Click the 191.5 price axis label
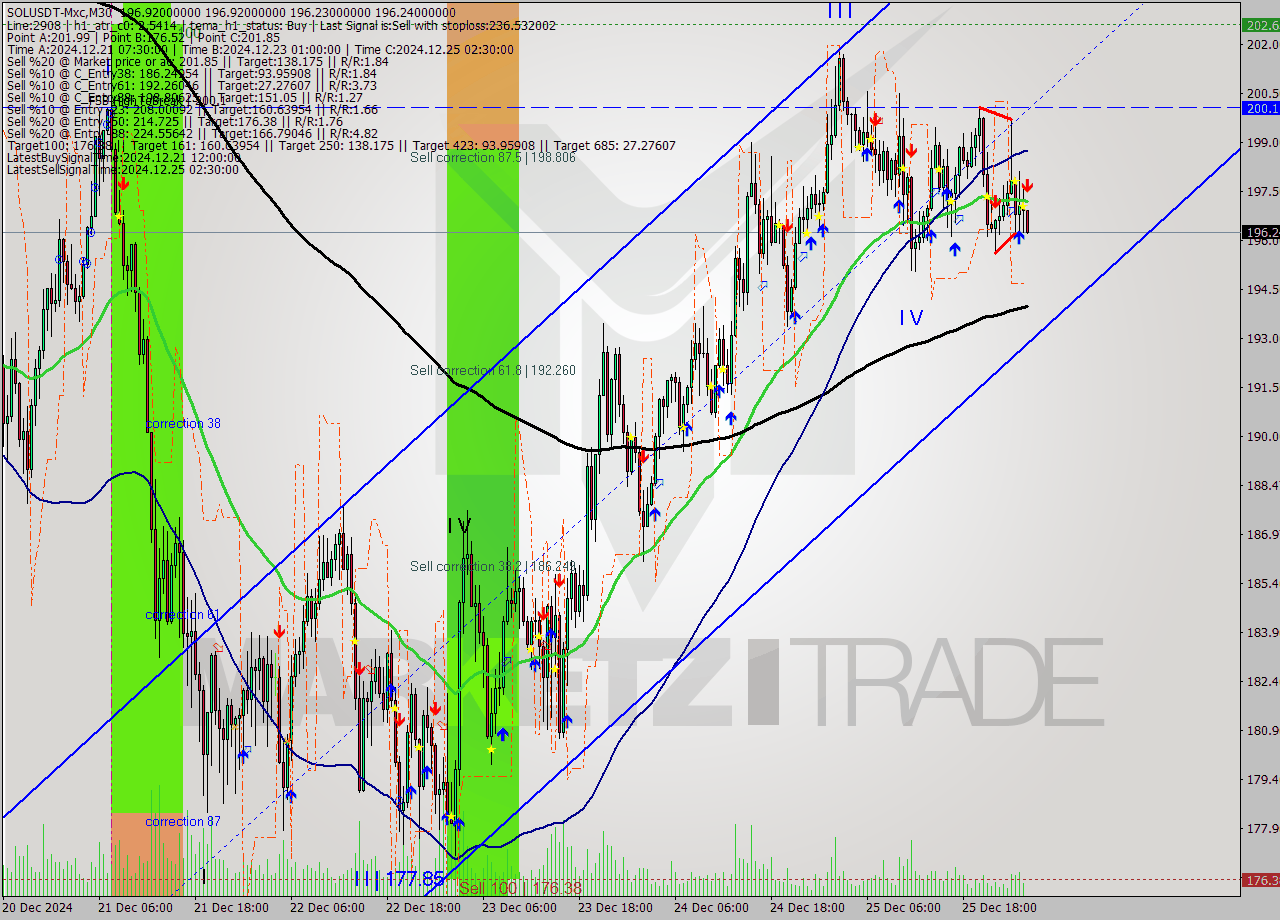Viewport: 1280px width, 920px height. coord(1262,387)
